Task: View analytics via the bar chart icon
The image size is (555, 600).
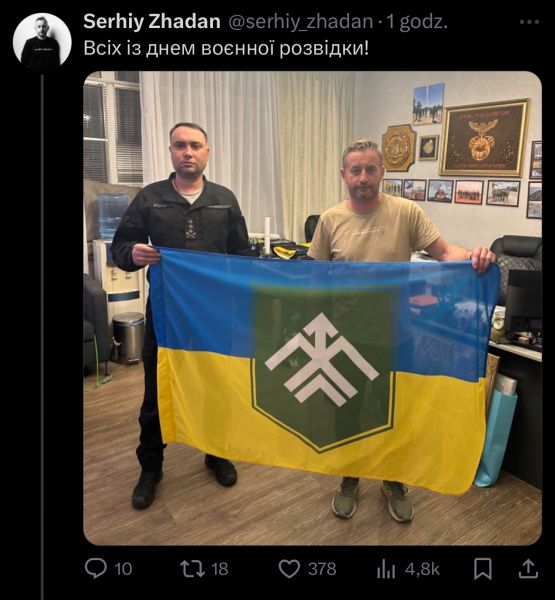Action: pyautogui.click(x=385, y=569)
